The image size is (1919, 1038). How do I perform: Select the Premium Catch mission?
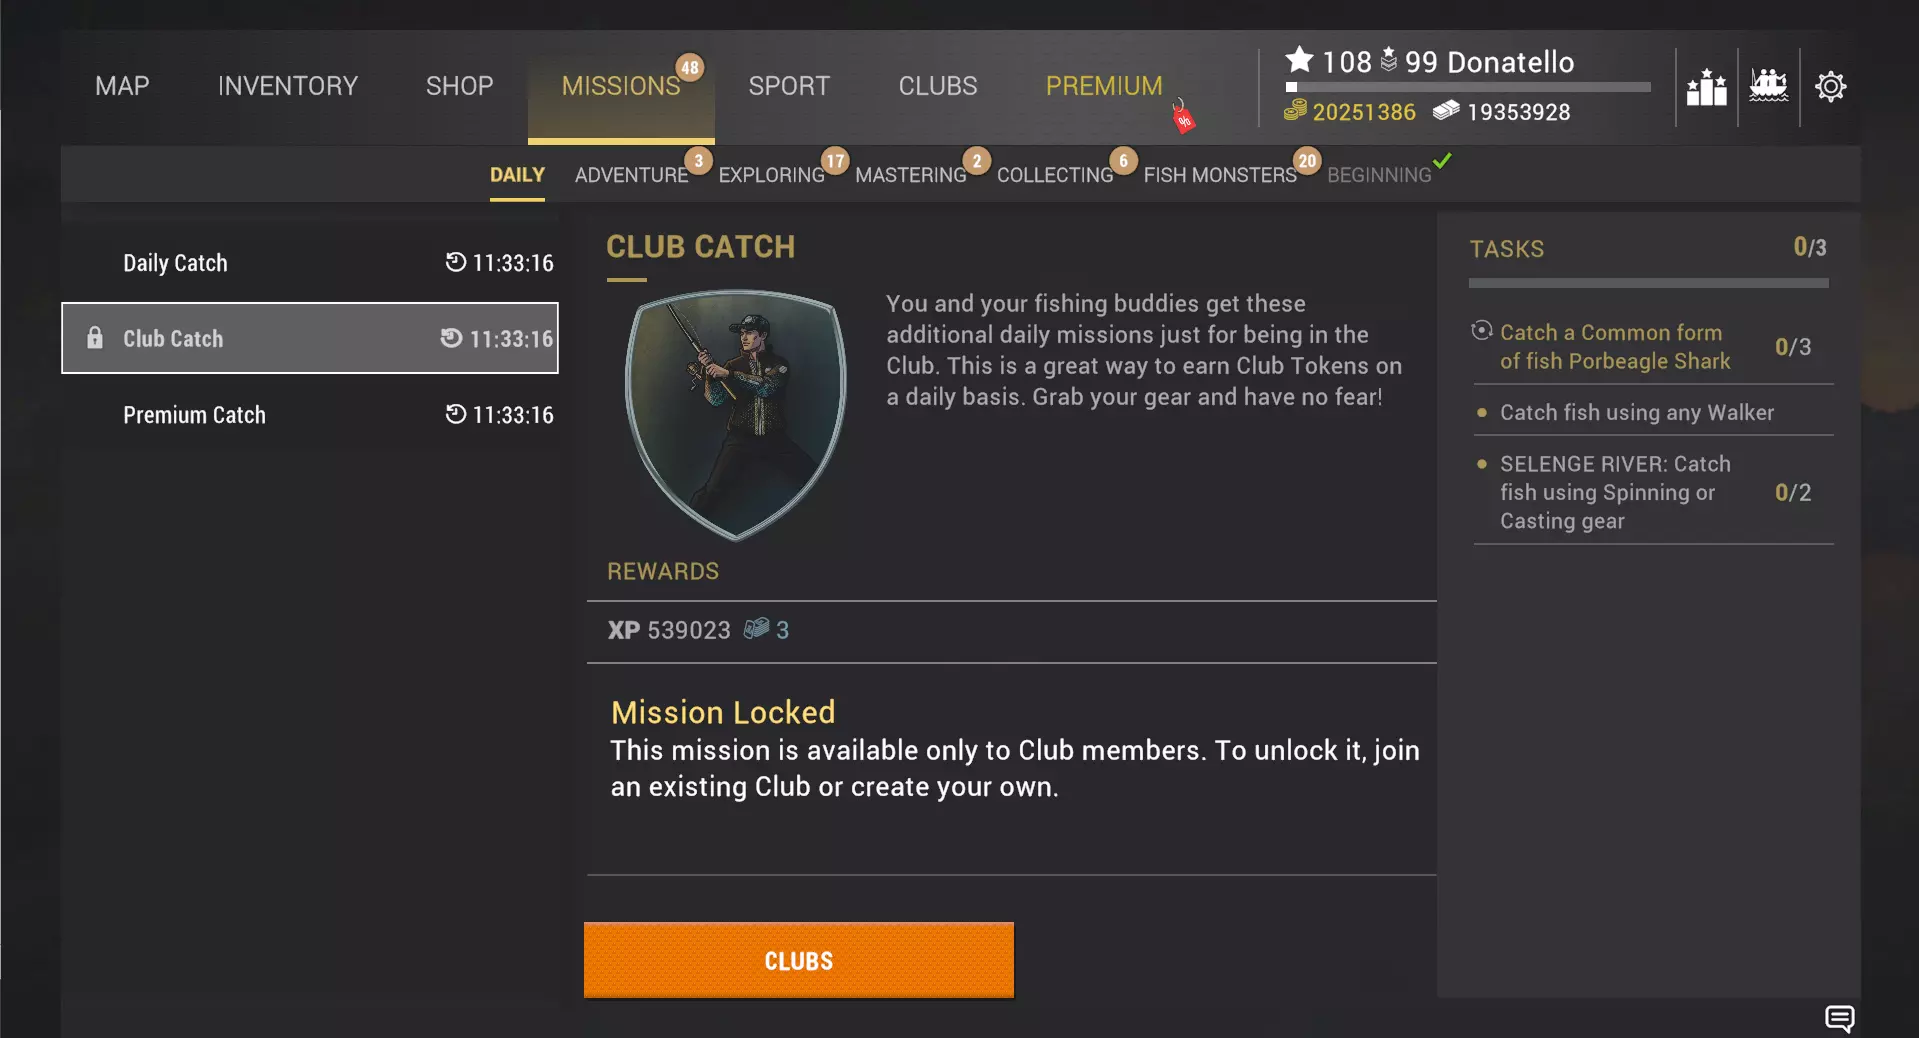point(310,415)
